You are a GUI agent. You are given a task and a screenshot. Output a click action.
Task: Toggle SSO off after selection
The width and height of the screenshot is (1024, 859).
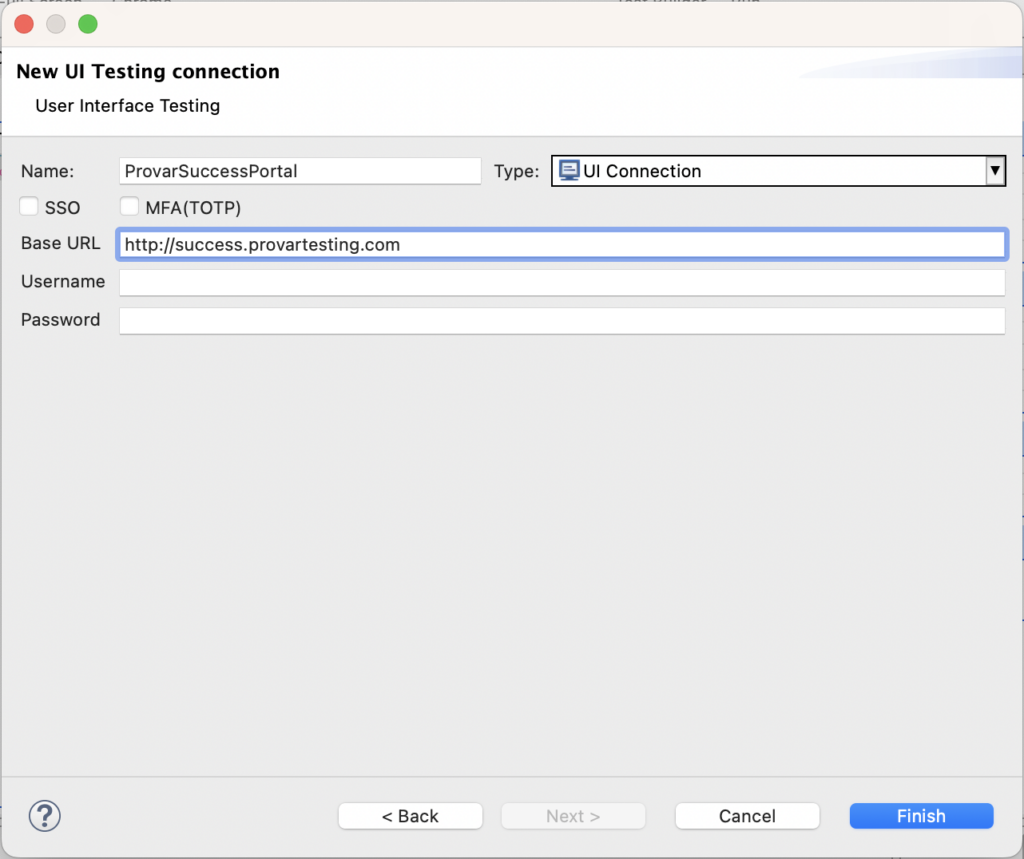point(27,207)
